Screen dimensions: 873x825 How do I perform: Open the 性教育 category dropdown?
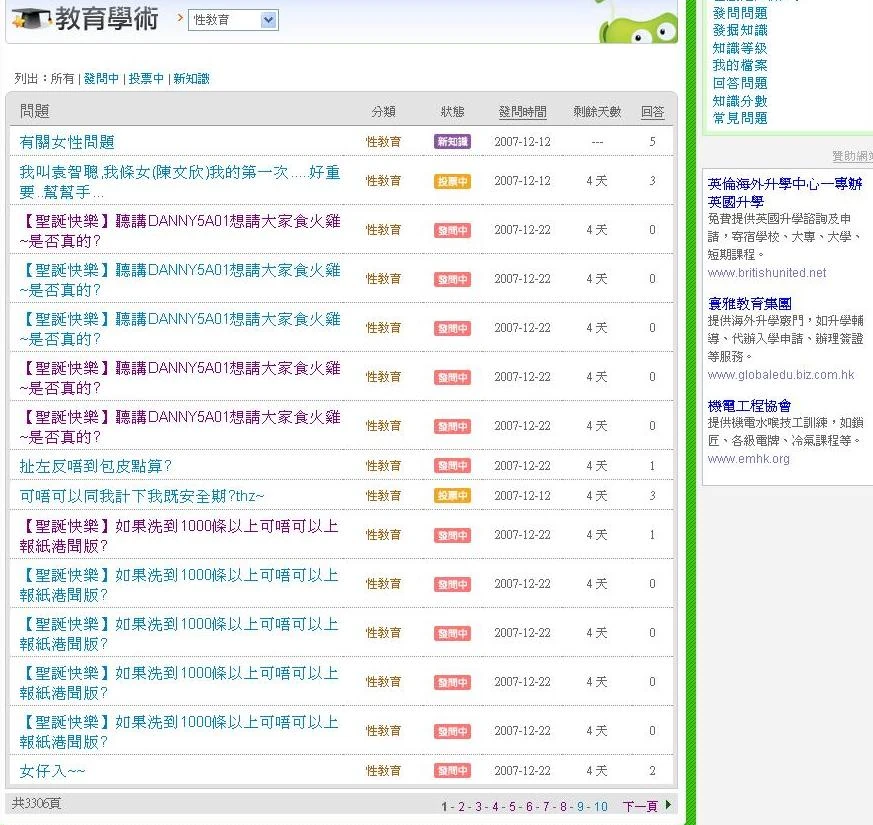233,20
